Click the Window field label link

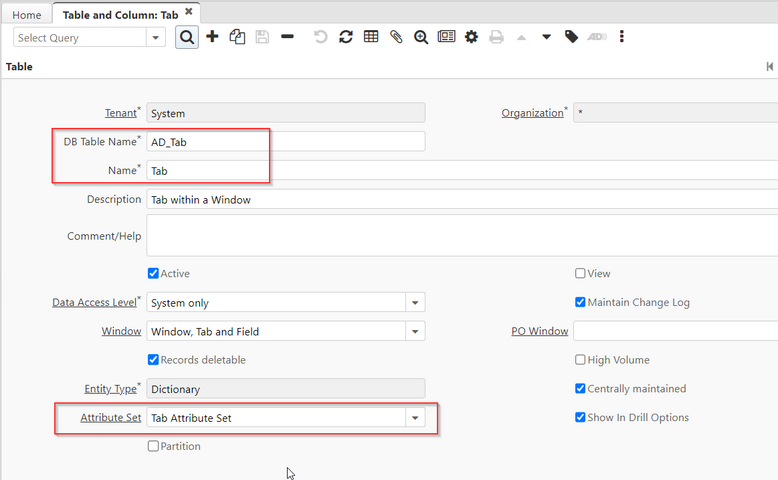pyautogui.click(x=121, y=331)
